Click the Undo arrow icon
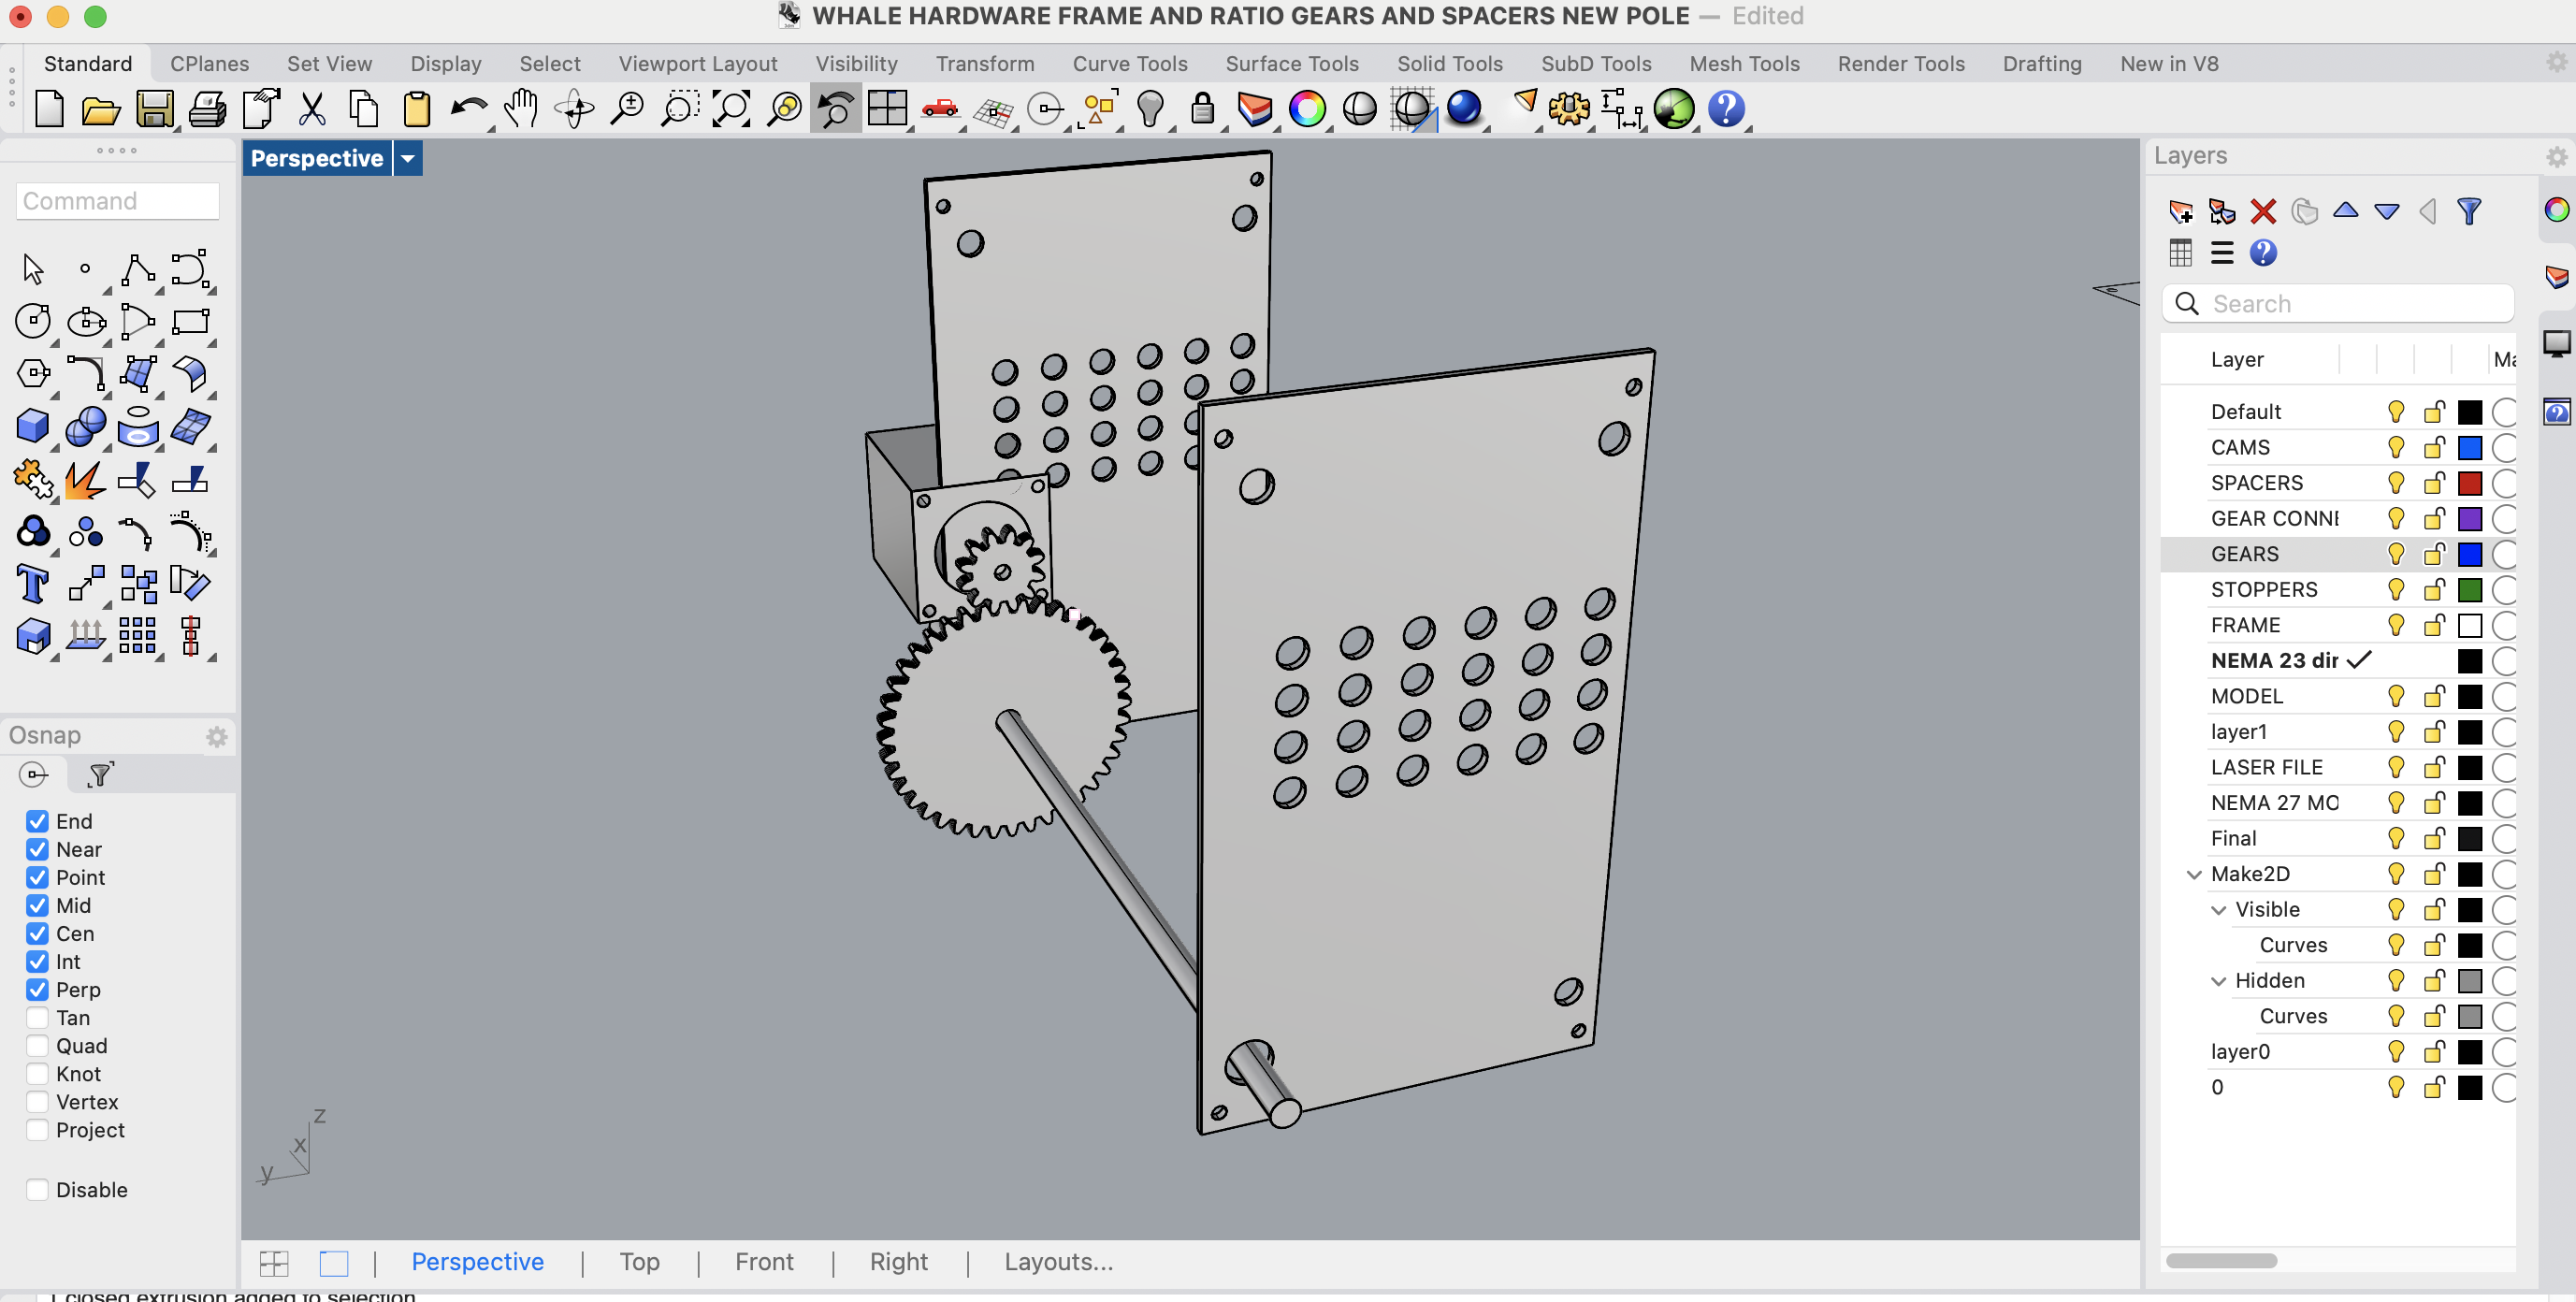Viewport: 2576px width, 1302px height. (x=468, y=109)
